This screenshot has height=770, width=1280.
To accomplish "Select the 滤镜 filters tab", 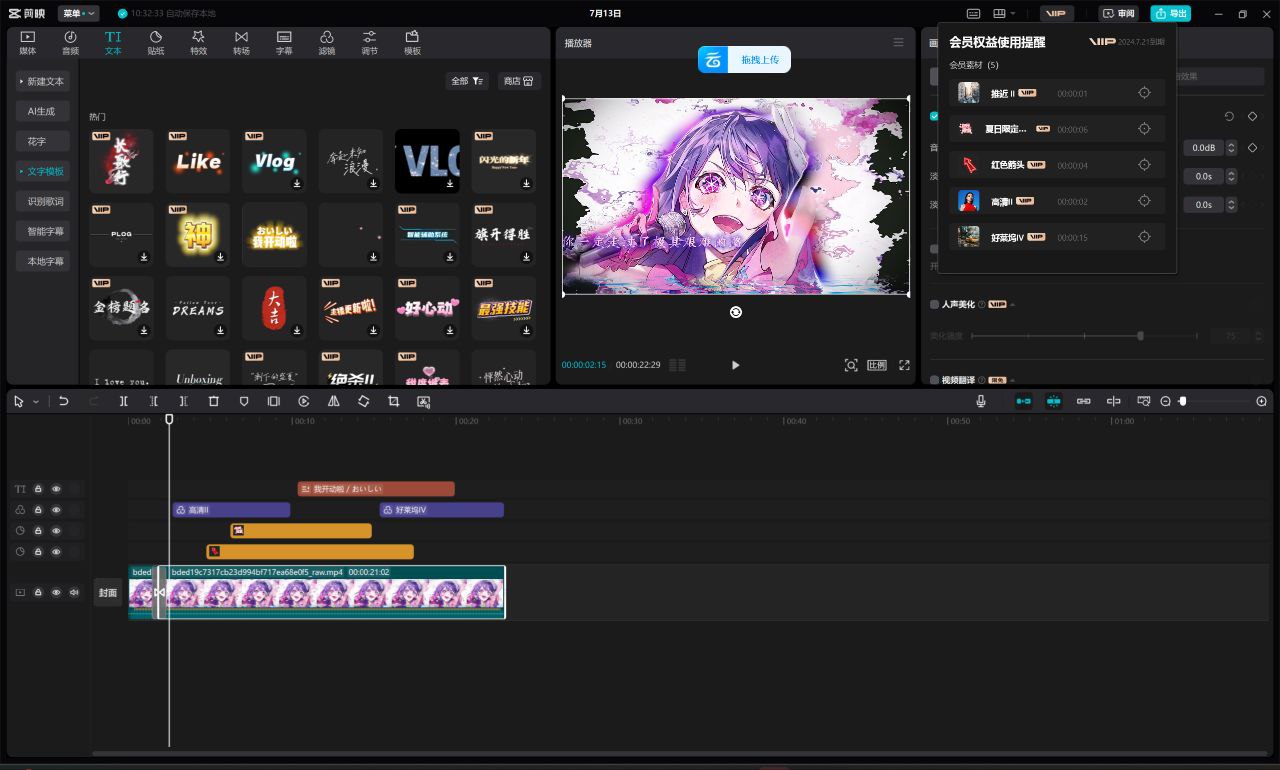I will click(327, 42).
